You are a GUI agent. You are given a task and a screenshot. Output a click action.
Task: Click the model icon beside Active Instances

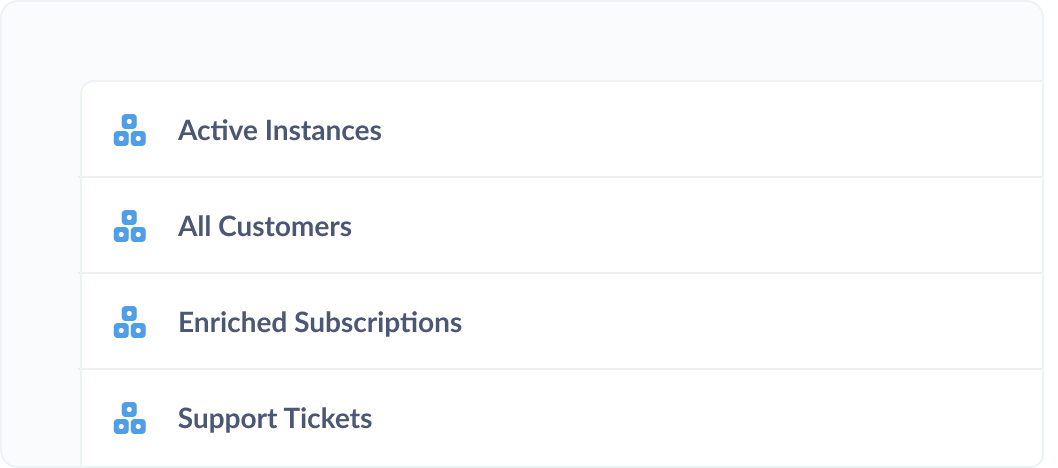130,130
